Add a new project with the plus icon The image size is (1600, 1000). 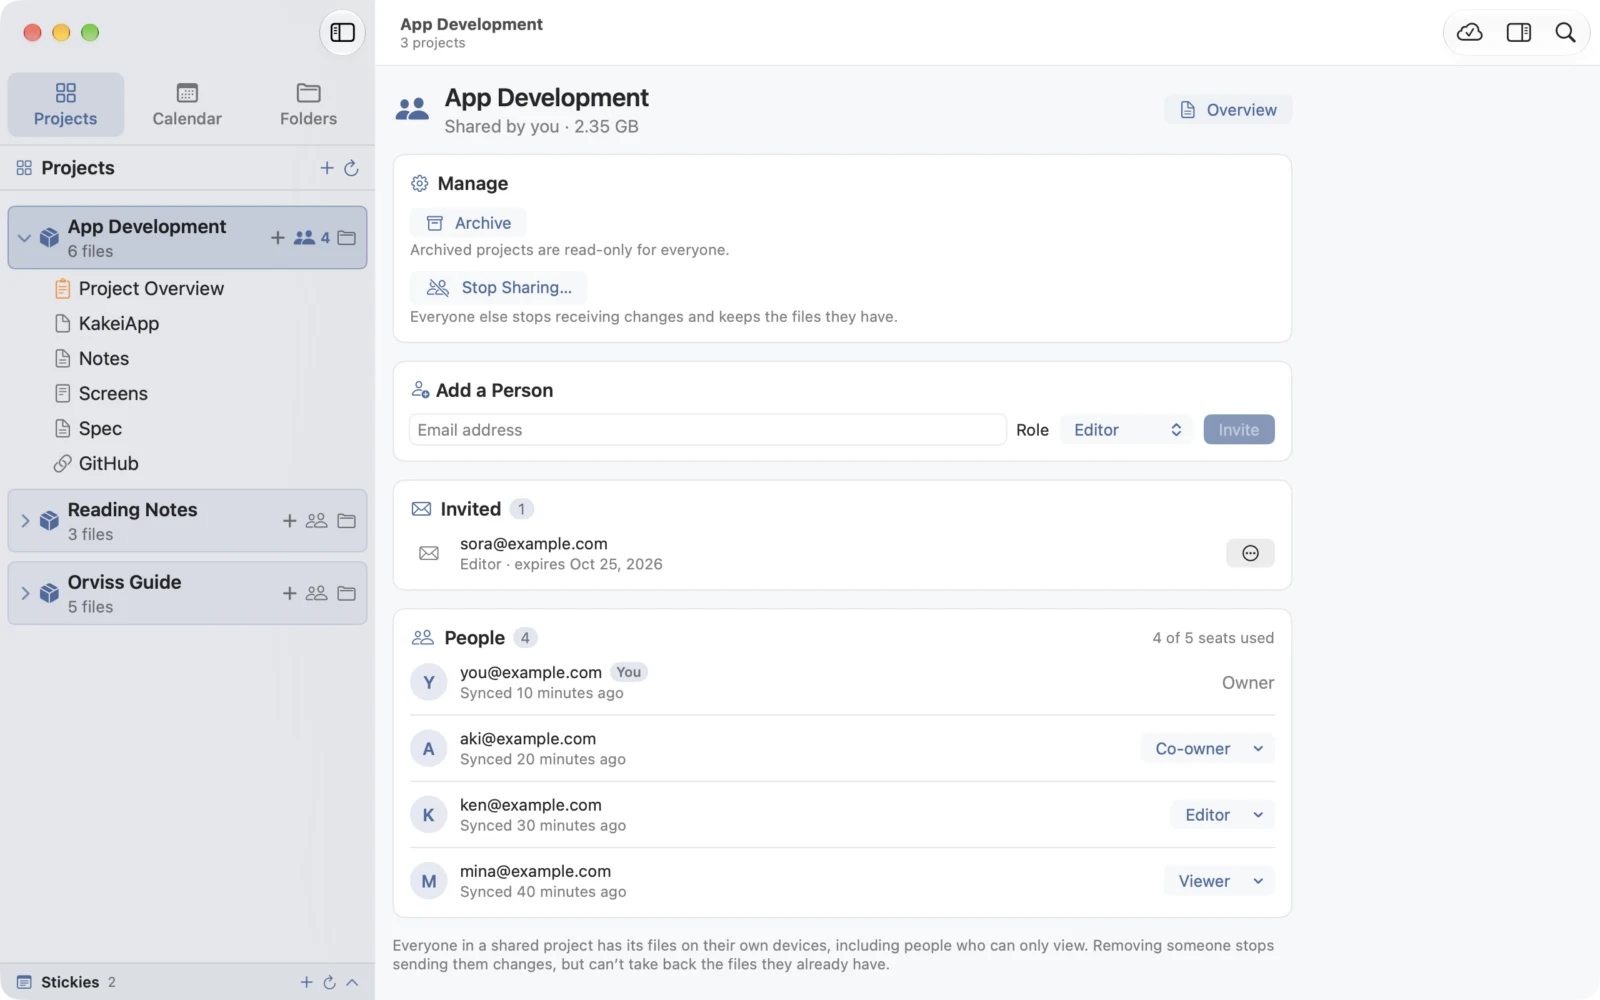[327, 168]
